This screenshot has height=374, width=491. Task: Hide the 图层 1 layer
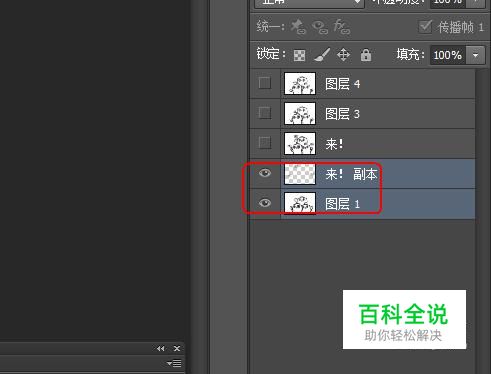point(265,203)
